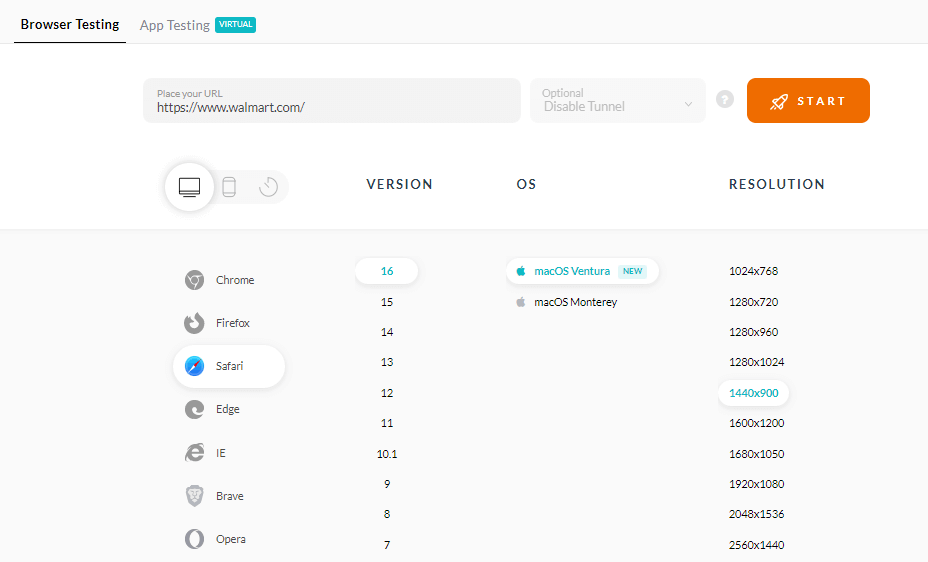Select the Internet Explorer icon
The image size is (928, 562).
195,453
